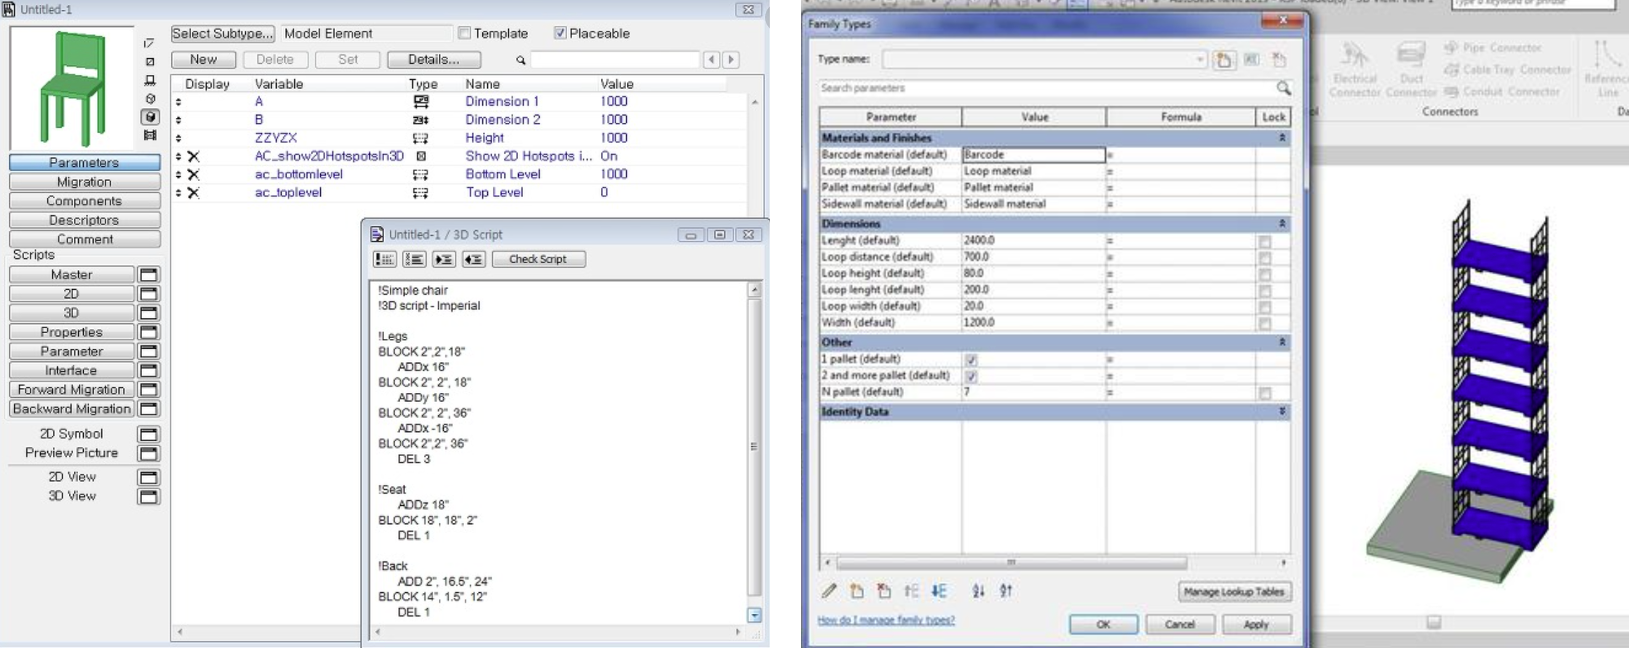Viewport: 1629px width, 648px height.
Task: Click the Barcode material value cell
Action: click(1034, 155)
